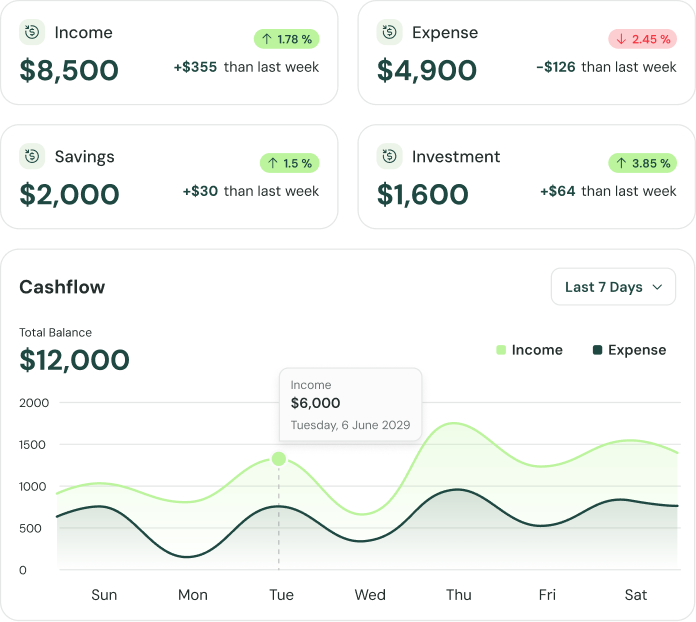696x622 pixels.
Task: Click the chevron on the date range selector
Action: [x=657, y=287]
